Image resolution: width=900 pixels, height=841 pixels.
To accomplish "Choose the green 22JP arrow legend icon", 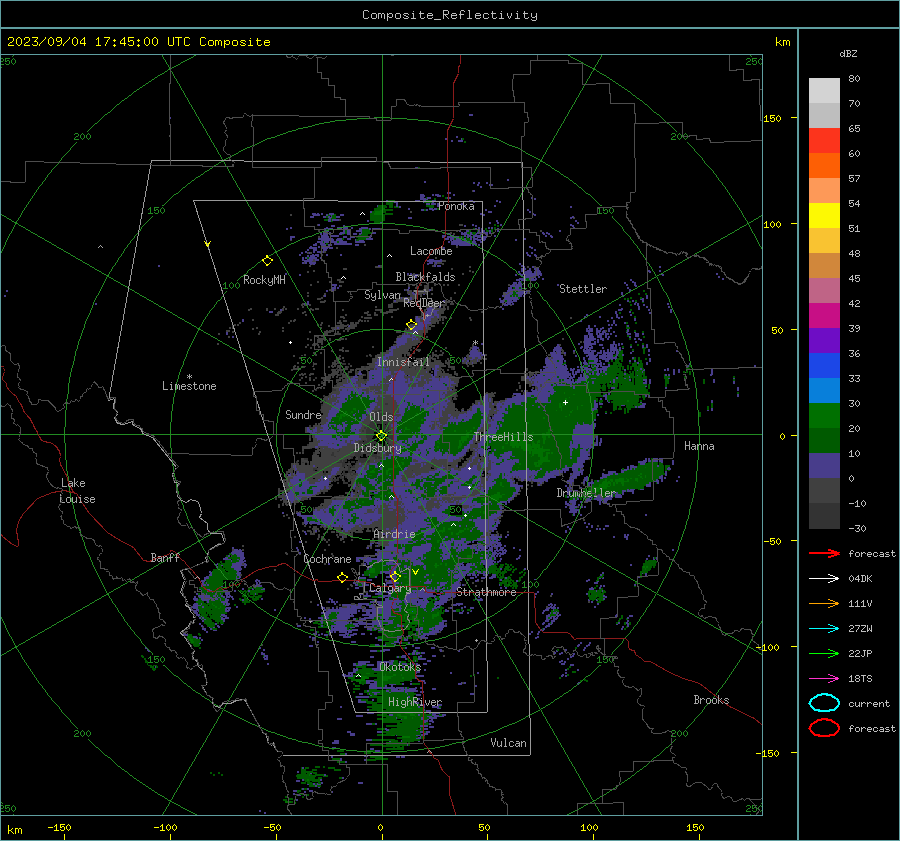I will coord(824,653).
